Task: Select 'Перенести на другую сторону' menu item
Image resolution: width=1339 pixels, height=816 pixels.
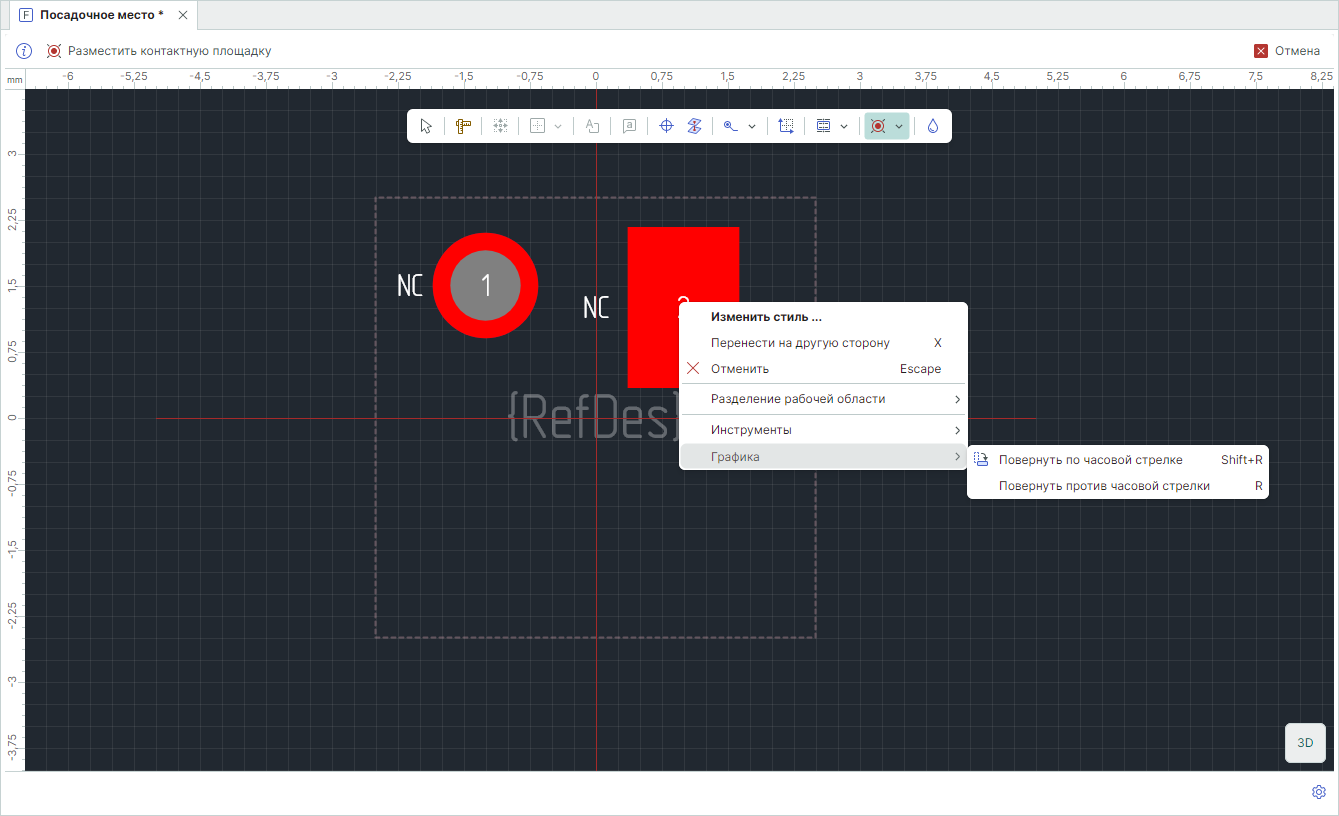Action: 800,343
